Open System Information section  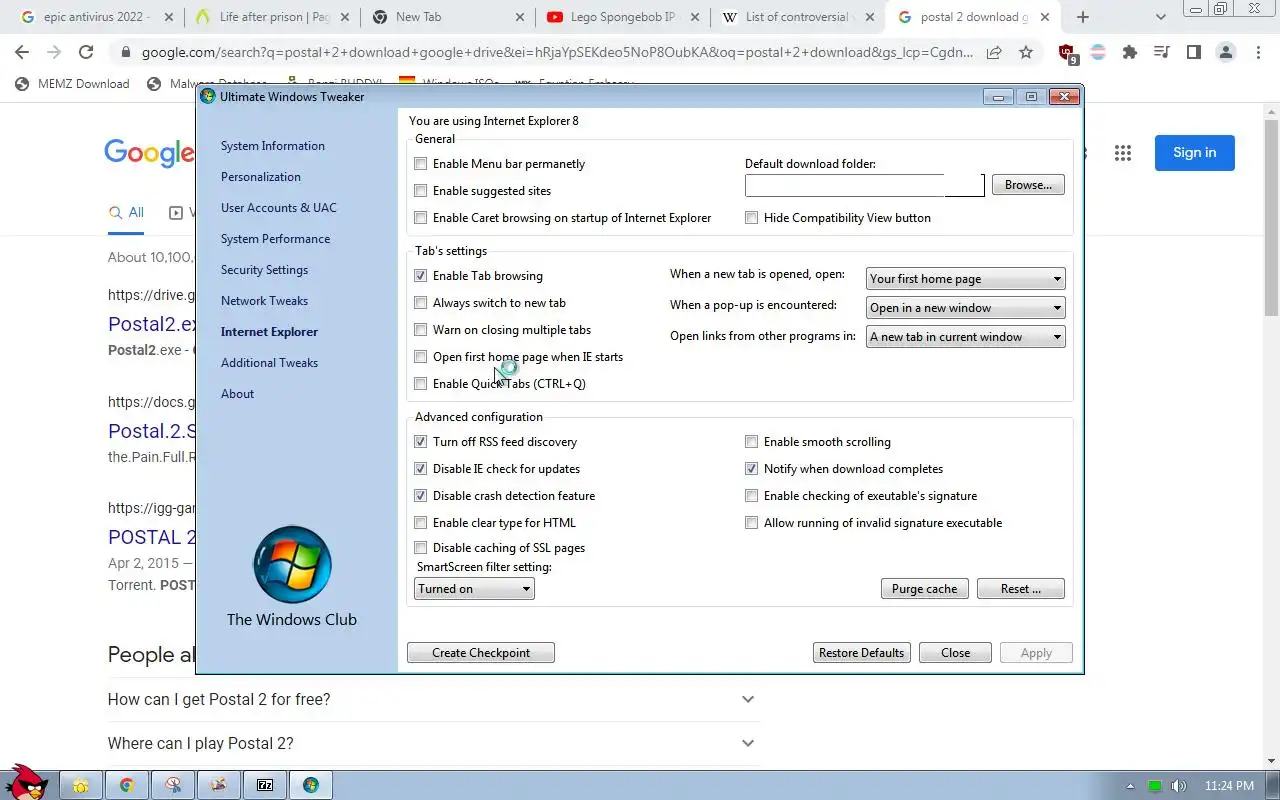click(x=273, y=146)
